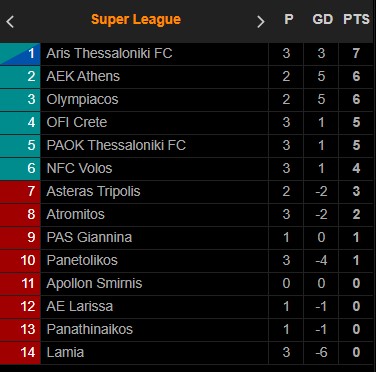Viewport: 376px width, 372px height.
Task: Open PAS Giannina team link
Action: (x=89, y=237)
